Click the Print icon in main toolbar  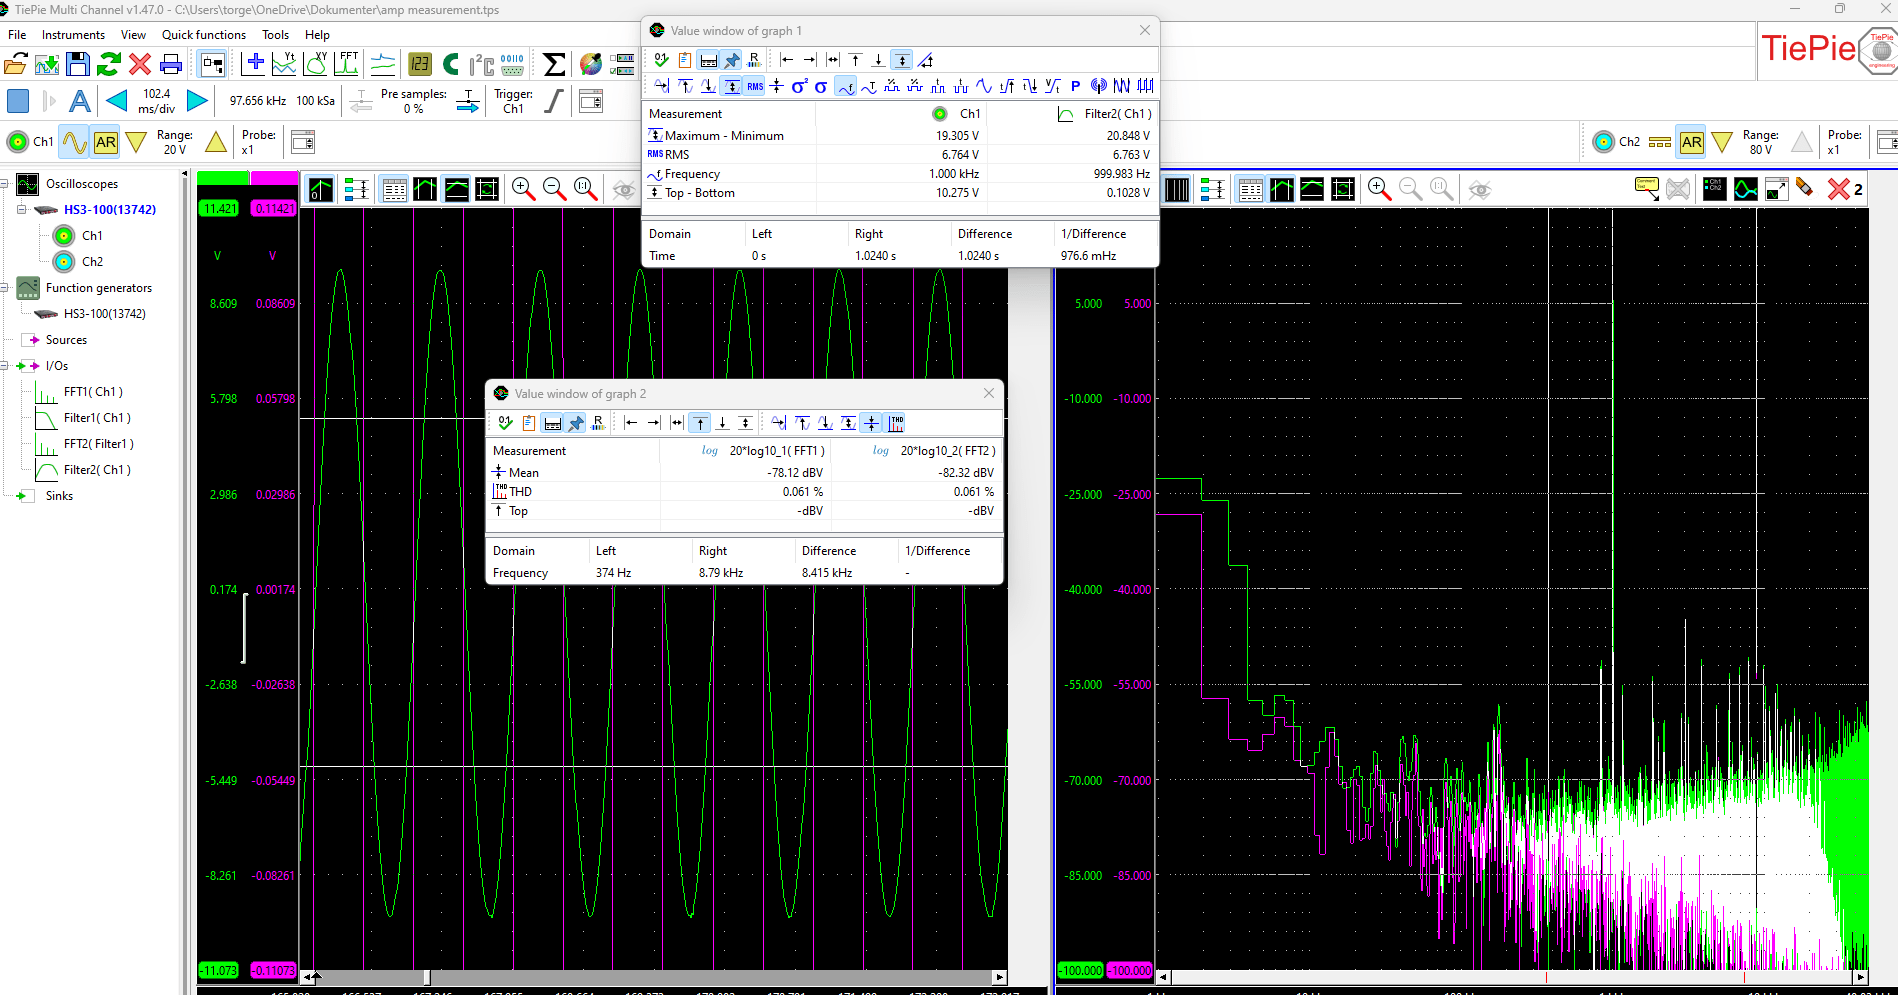click(171, 65)
